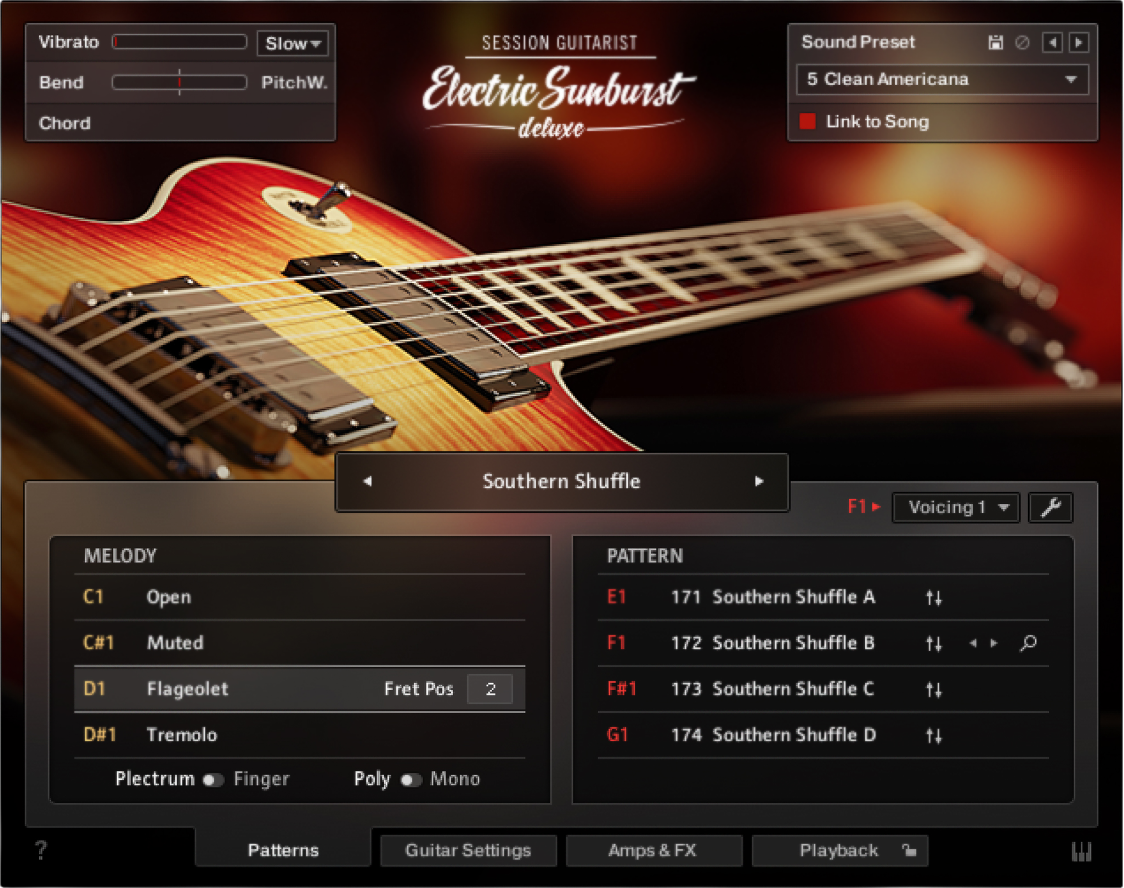Screen dimensions: 1124x888
Task: Click the transpose arrows on Southern Shuffle A
Action: pyautogui.click(x=934, y=597)
